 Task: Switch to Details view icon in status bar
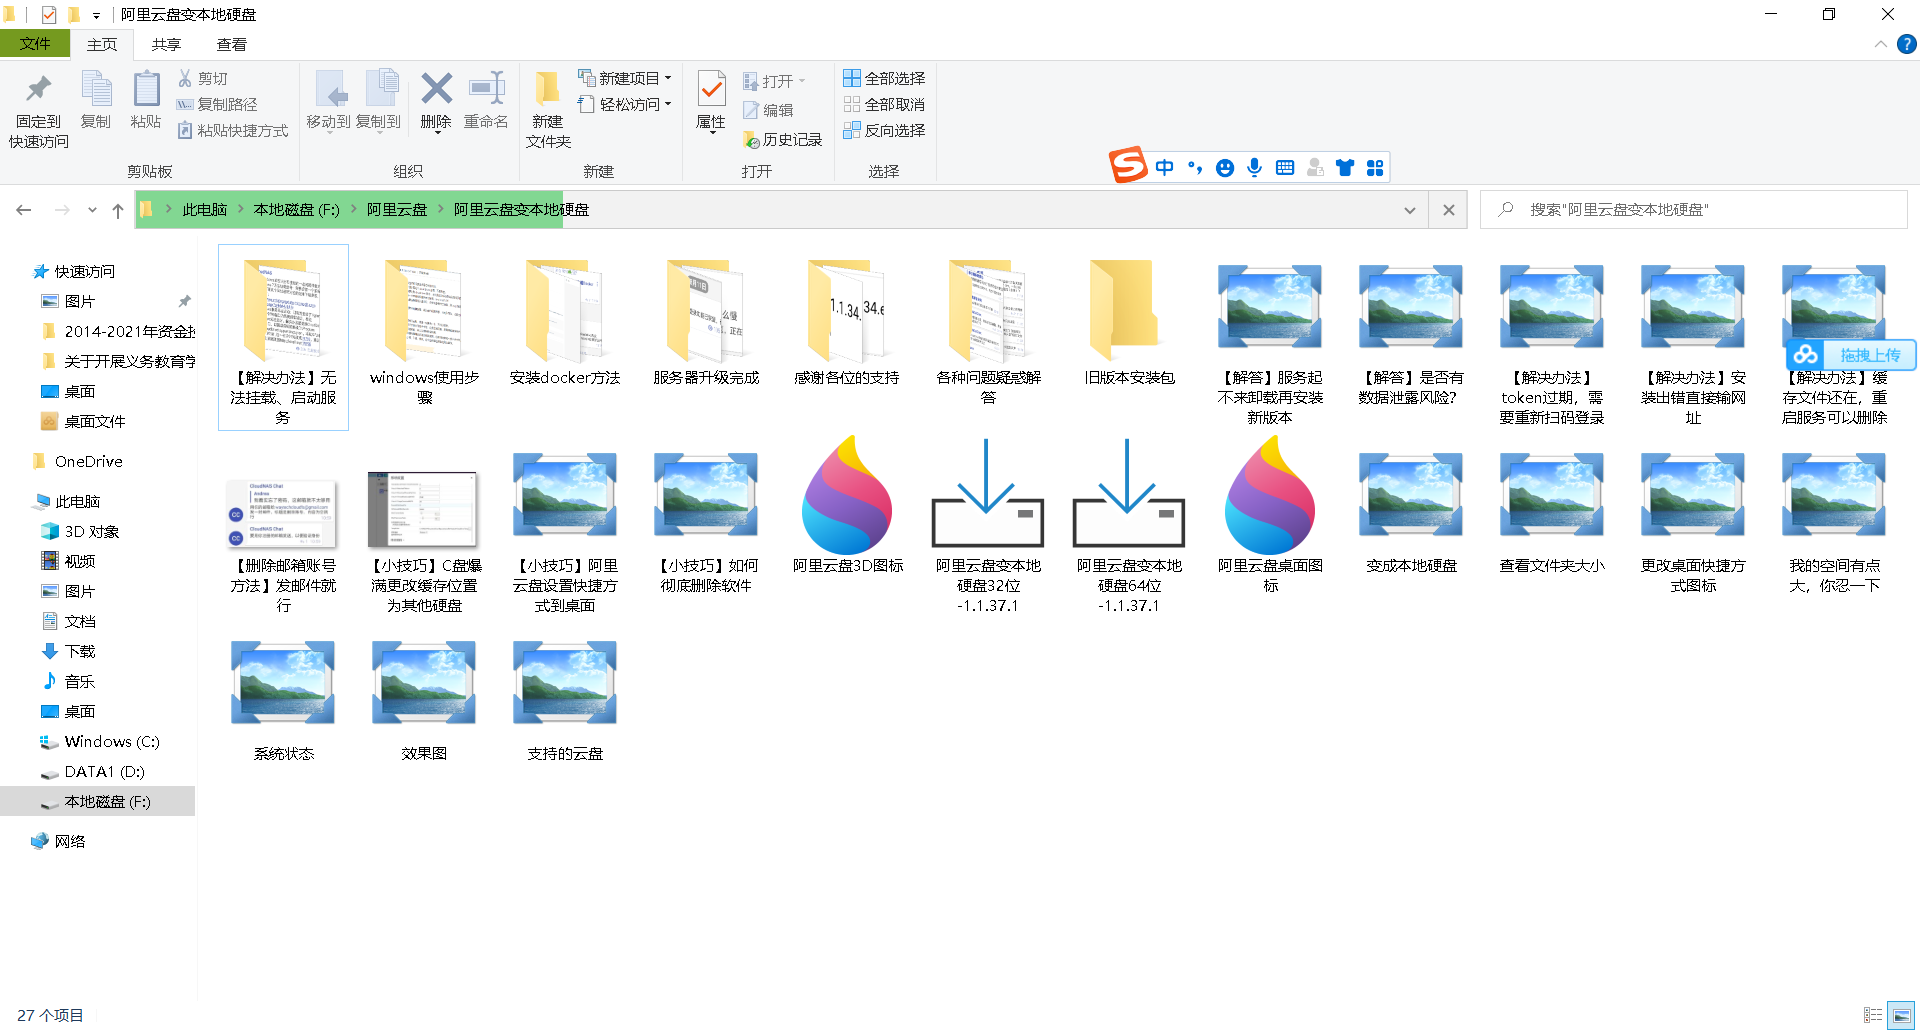click(x=1873, y=1015)
